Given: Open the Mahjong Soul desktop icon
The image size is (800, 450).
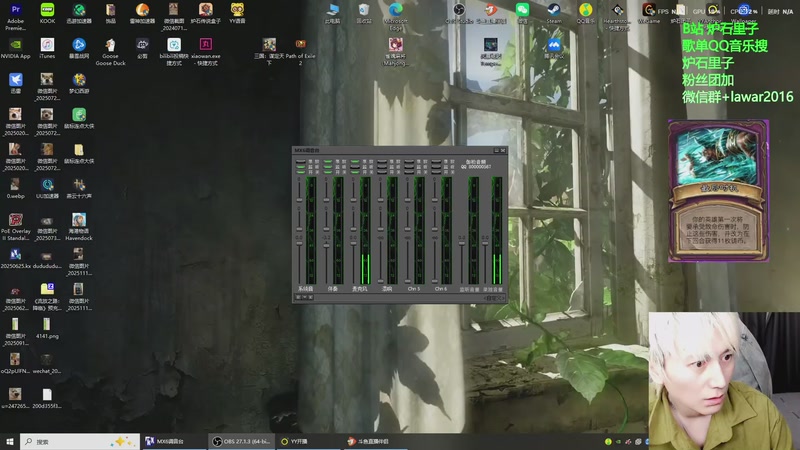Looking at the screenshot, I should (395, 52).
